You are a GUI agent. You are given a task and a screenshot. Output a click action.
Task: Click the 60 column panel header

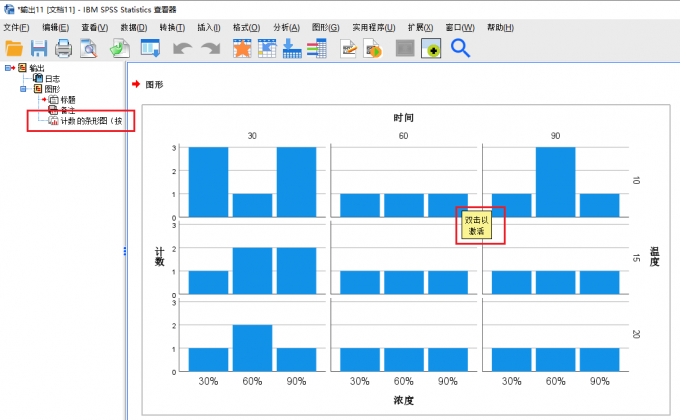[x=403, y=136]
